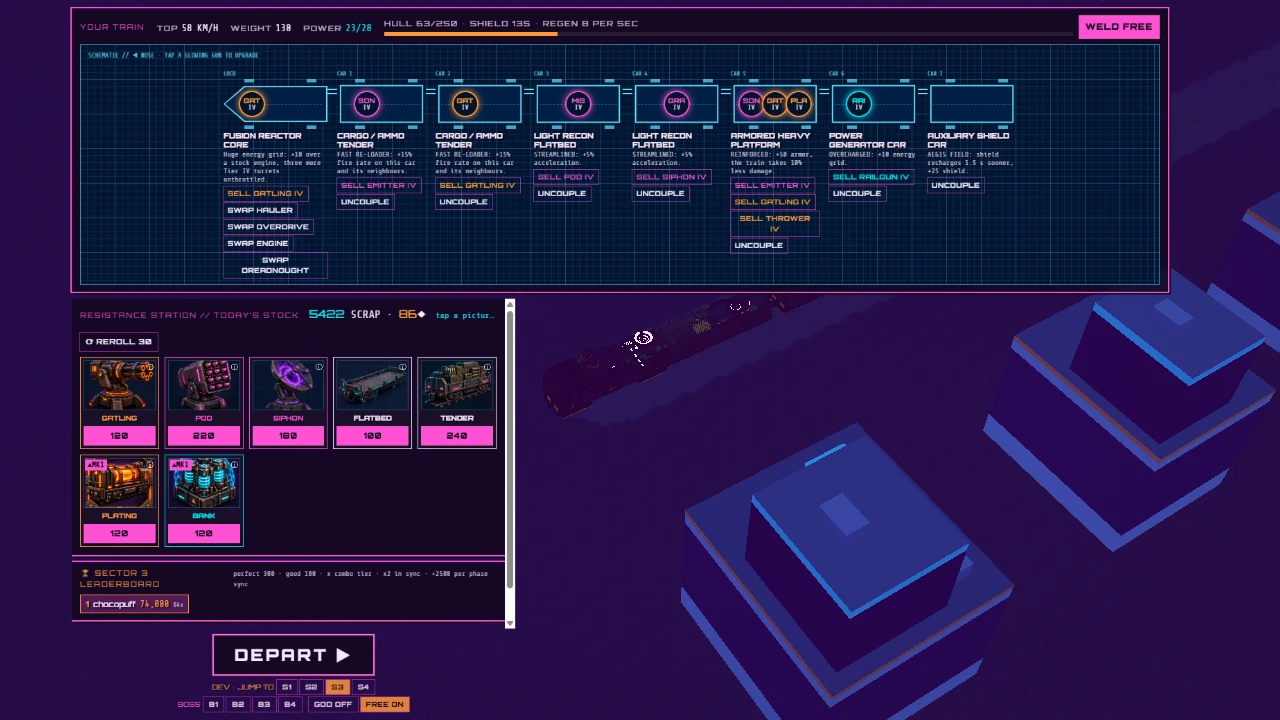1280x720 pixels.
Task: Open info icon on the Siphon card
Action: tap(319, 368)
